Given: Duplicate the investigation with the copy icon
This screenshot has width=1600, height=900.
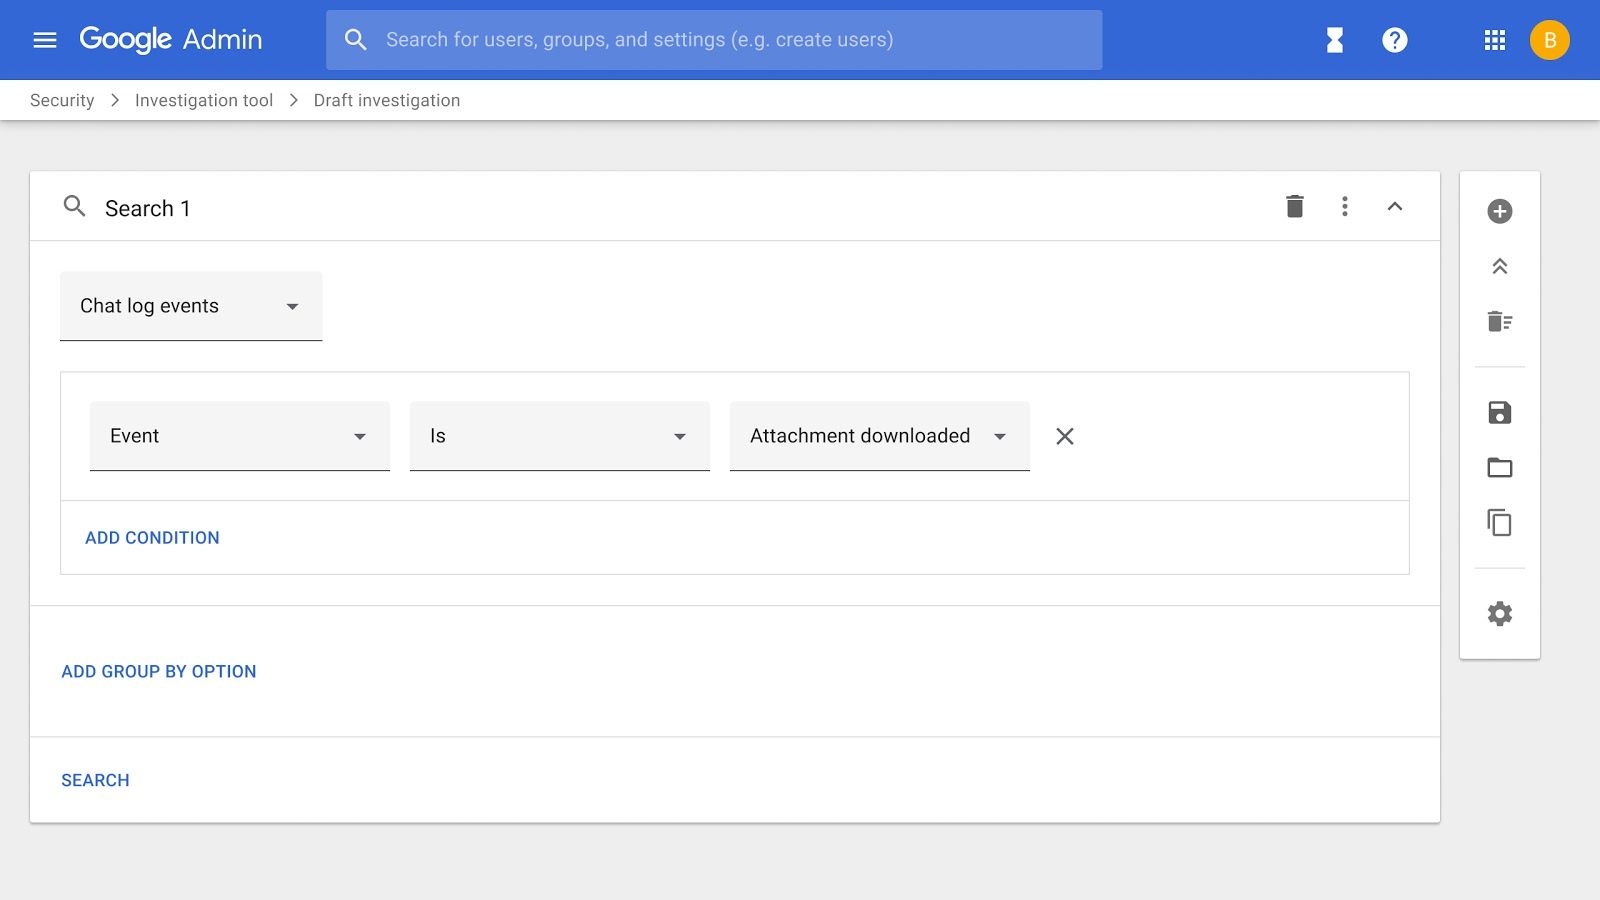Looking at the screenshot, I should click(1499, 522).
